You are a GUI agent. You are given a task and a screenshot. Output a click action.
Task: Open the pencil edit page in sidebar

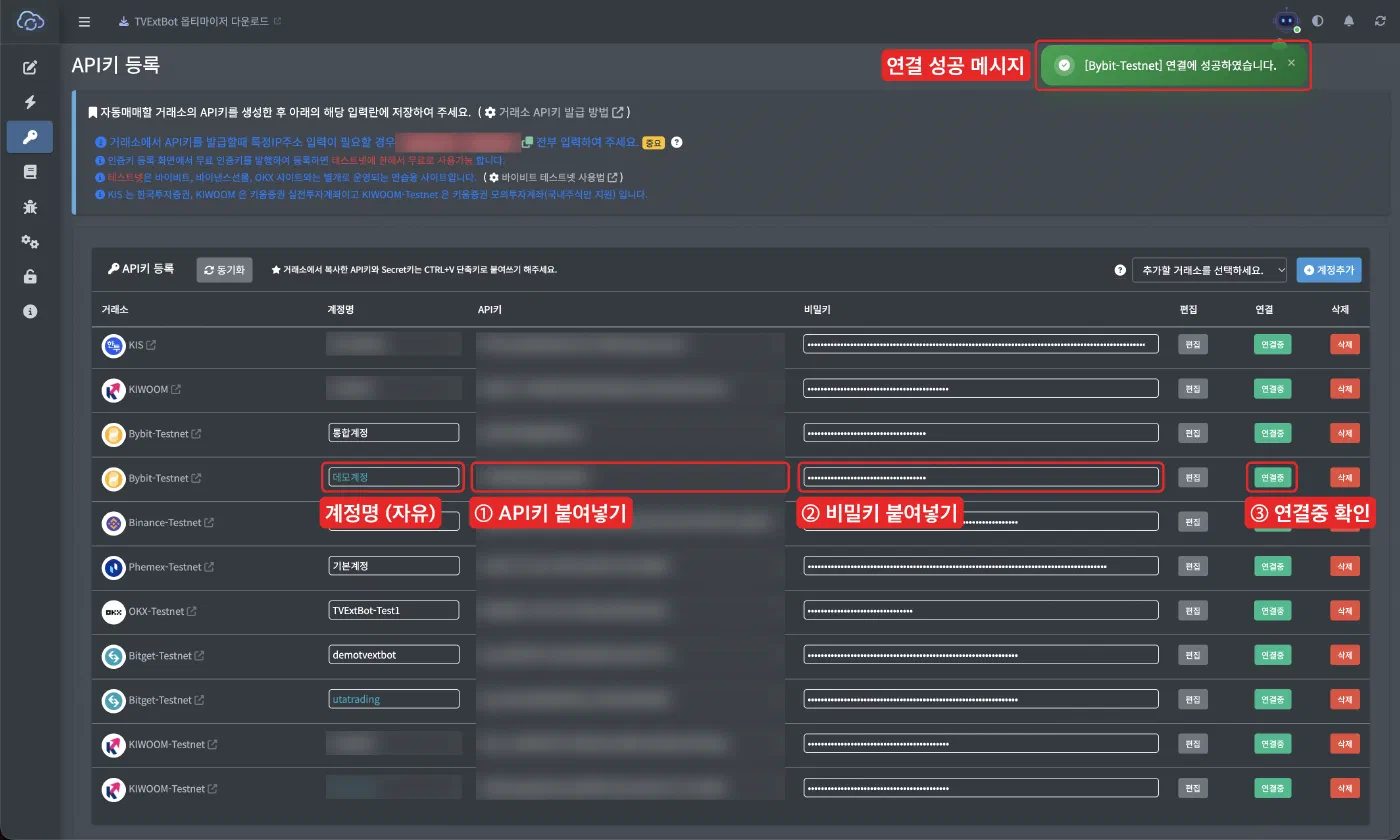30,68
